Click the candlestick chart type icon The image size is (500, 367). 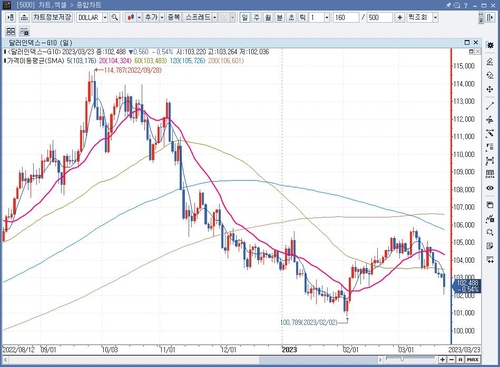point(131,17)
